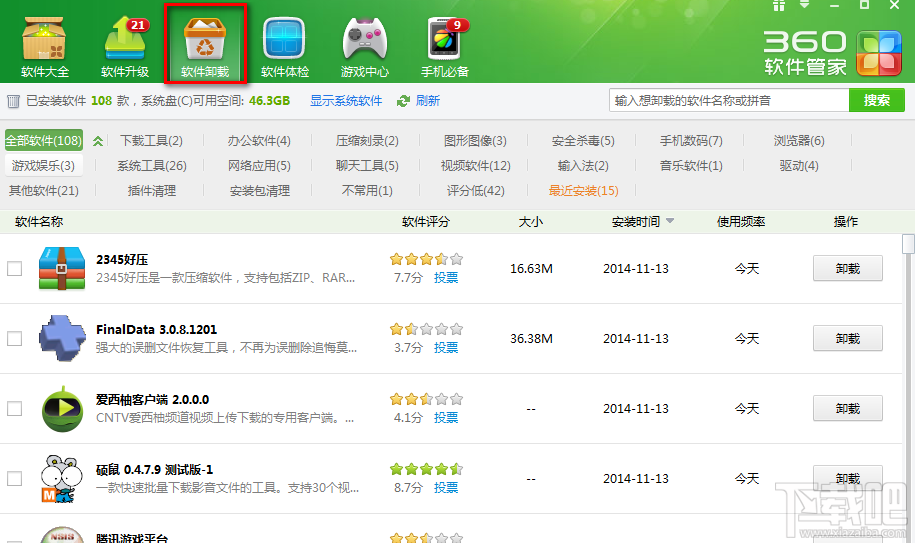Click 投票 for 硕鼠
Screen dimensions: 915x543
[x=446, y=488]
